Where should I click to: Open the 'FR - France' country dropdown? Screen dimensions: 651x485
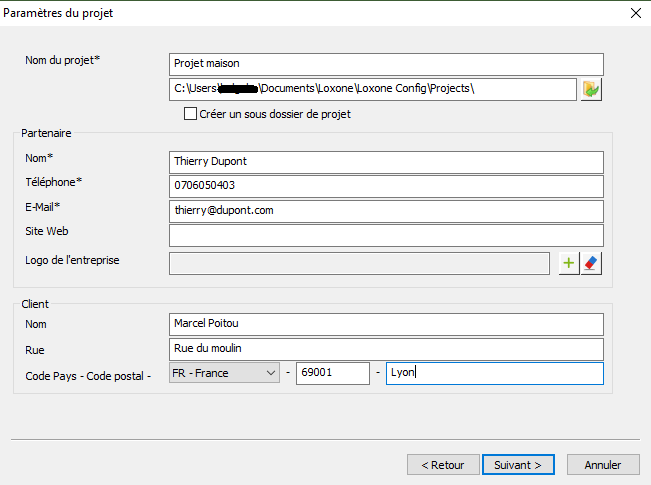(224, 373)
